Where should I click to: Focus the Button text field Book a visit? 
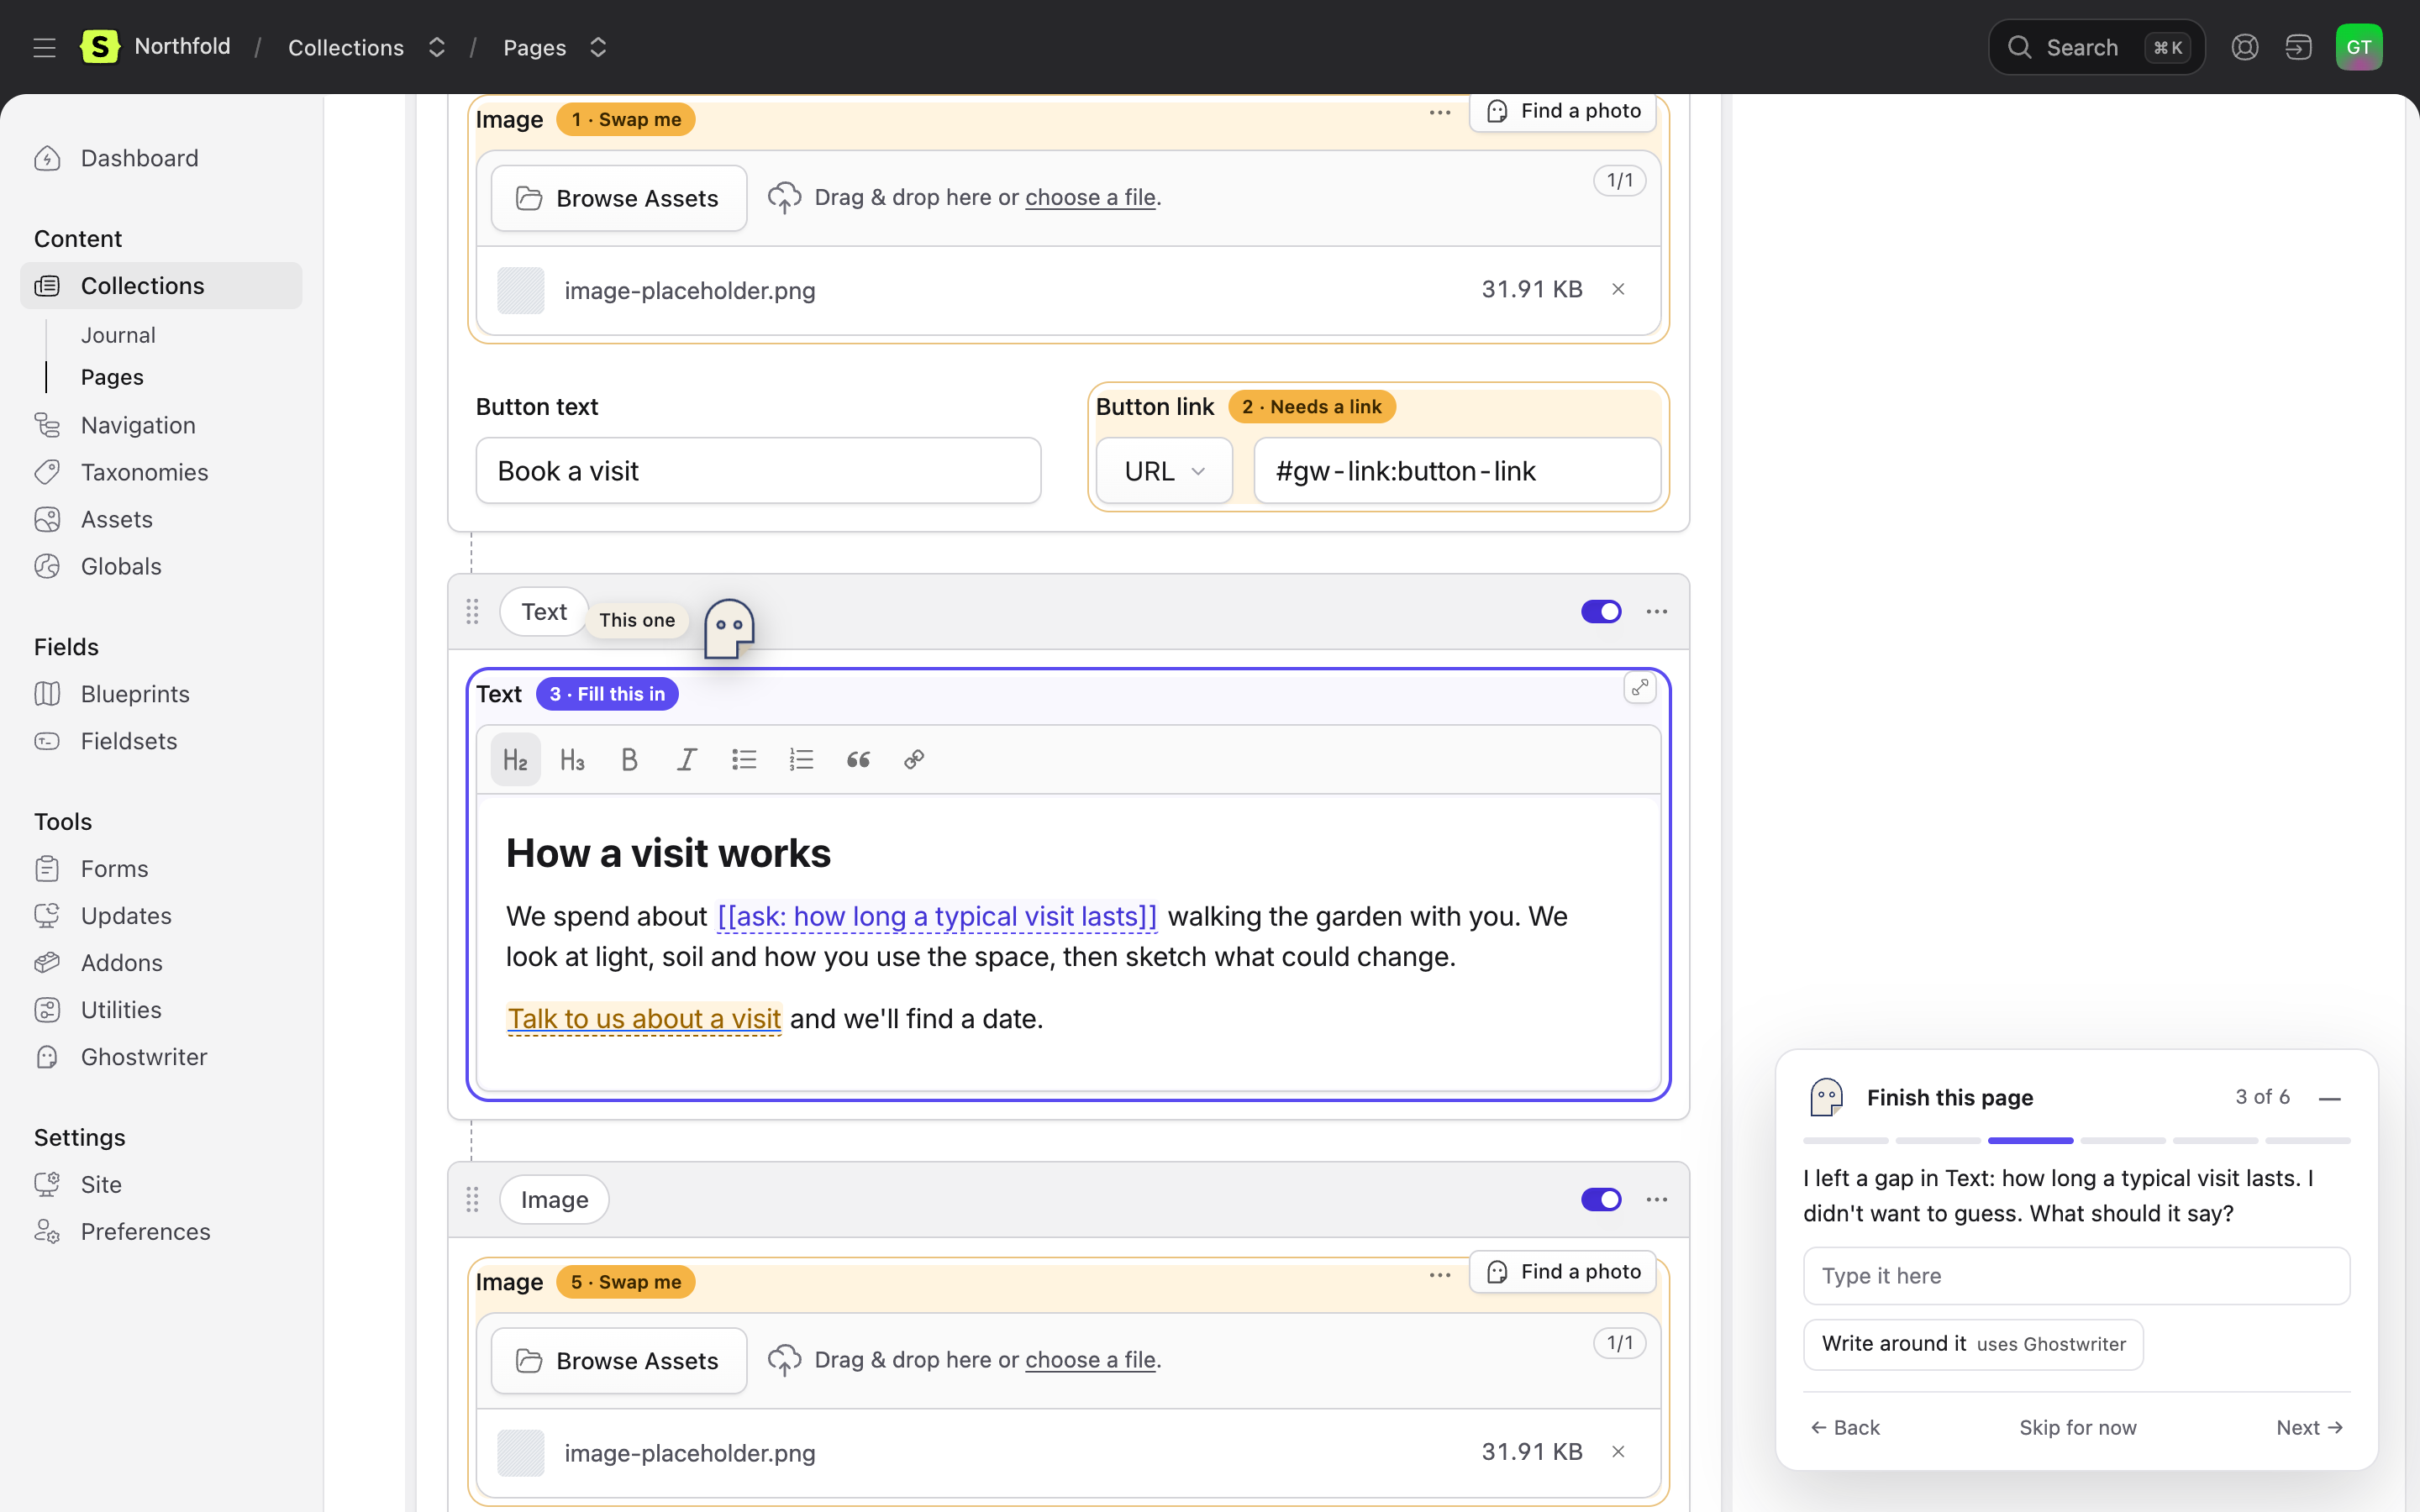click(x=758, y=471)
